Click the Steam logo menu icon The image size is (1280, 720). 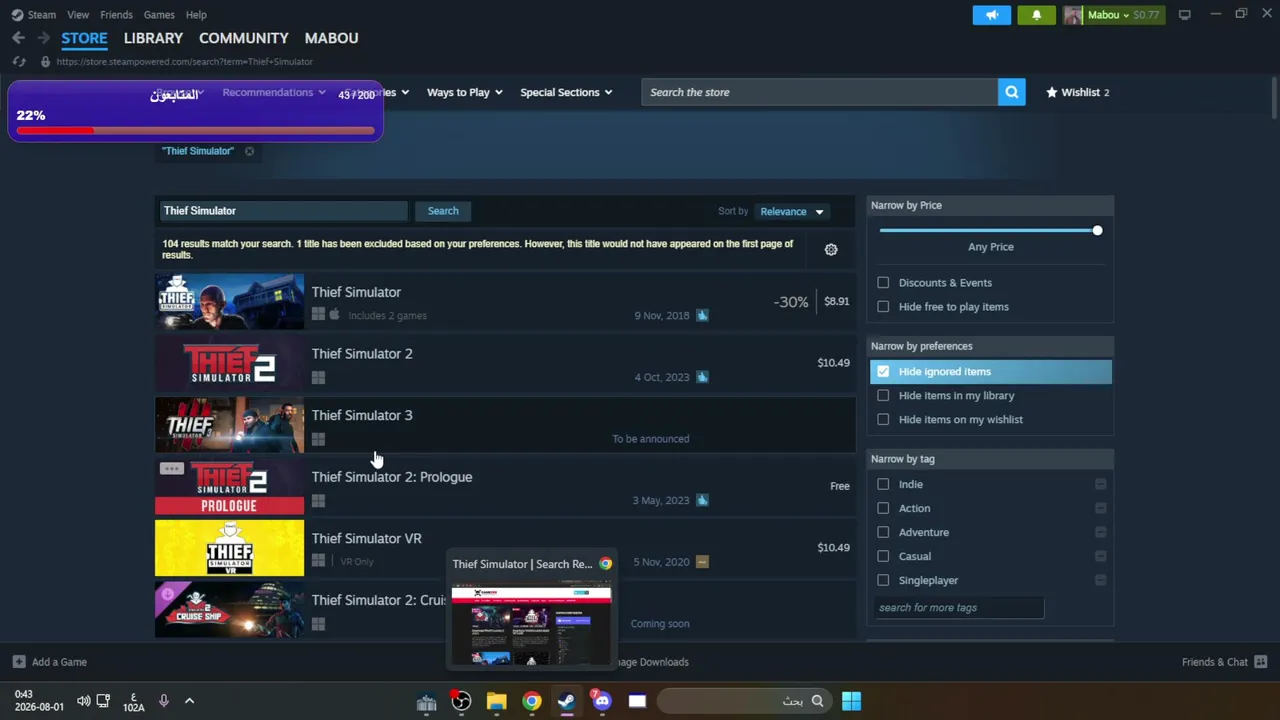pyautogui.click(x=17, y=15)
